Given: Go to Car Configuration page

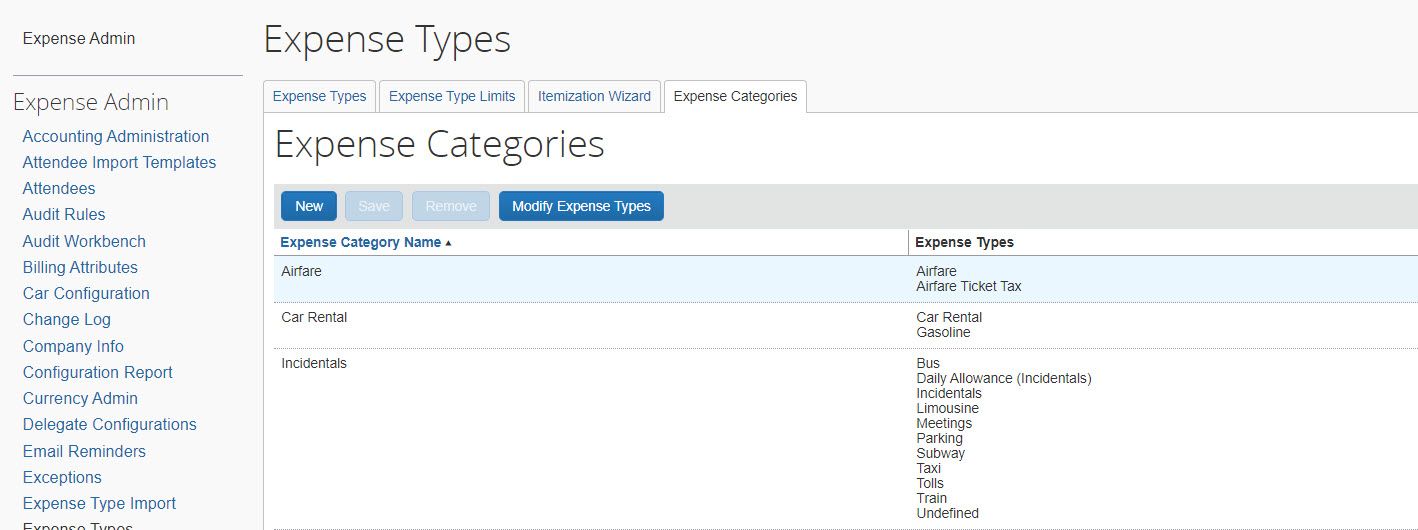Looking at the screenshot, I should pos(86,293).
